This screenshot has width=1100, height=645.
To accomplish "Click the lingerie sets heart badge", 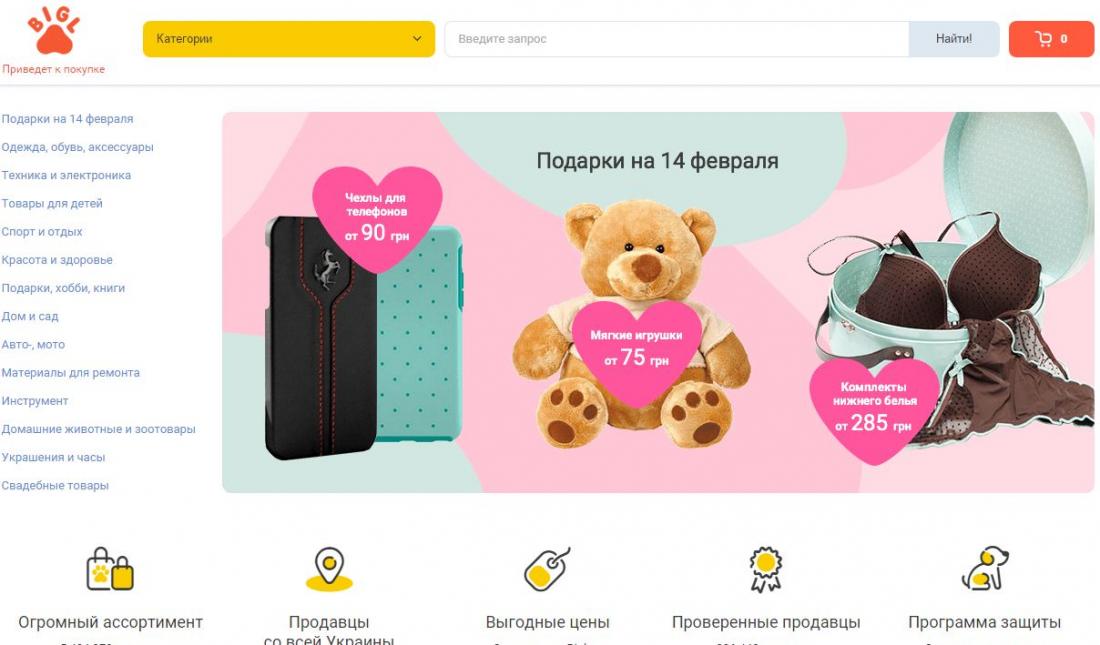I will click(x=874, y=409).
